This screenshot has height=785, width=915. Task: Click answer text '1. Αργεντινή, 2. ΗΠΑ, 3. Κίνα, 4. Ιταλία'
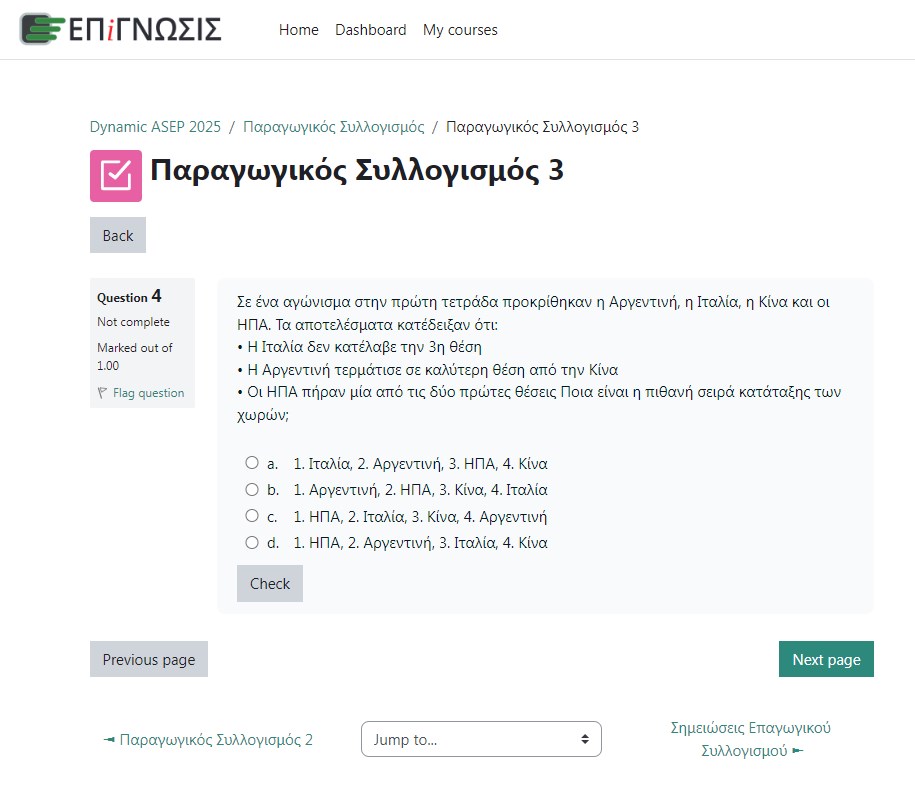tap(420, 490)
